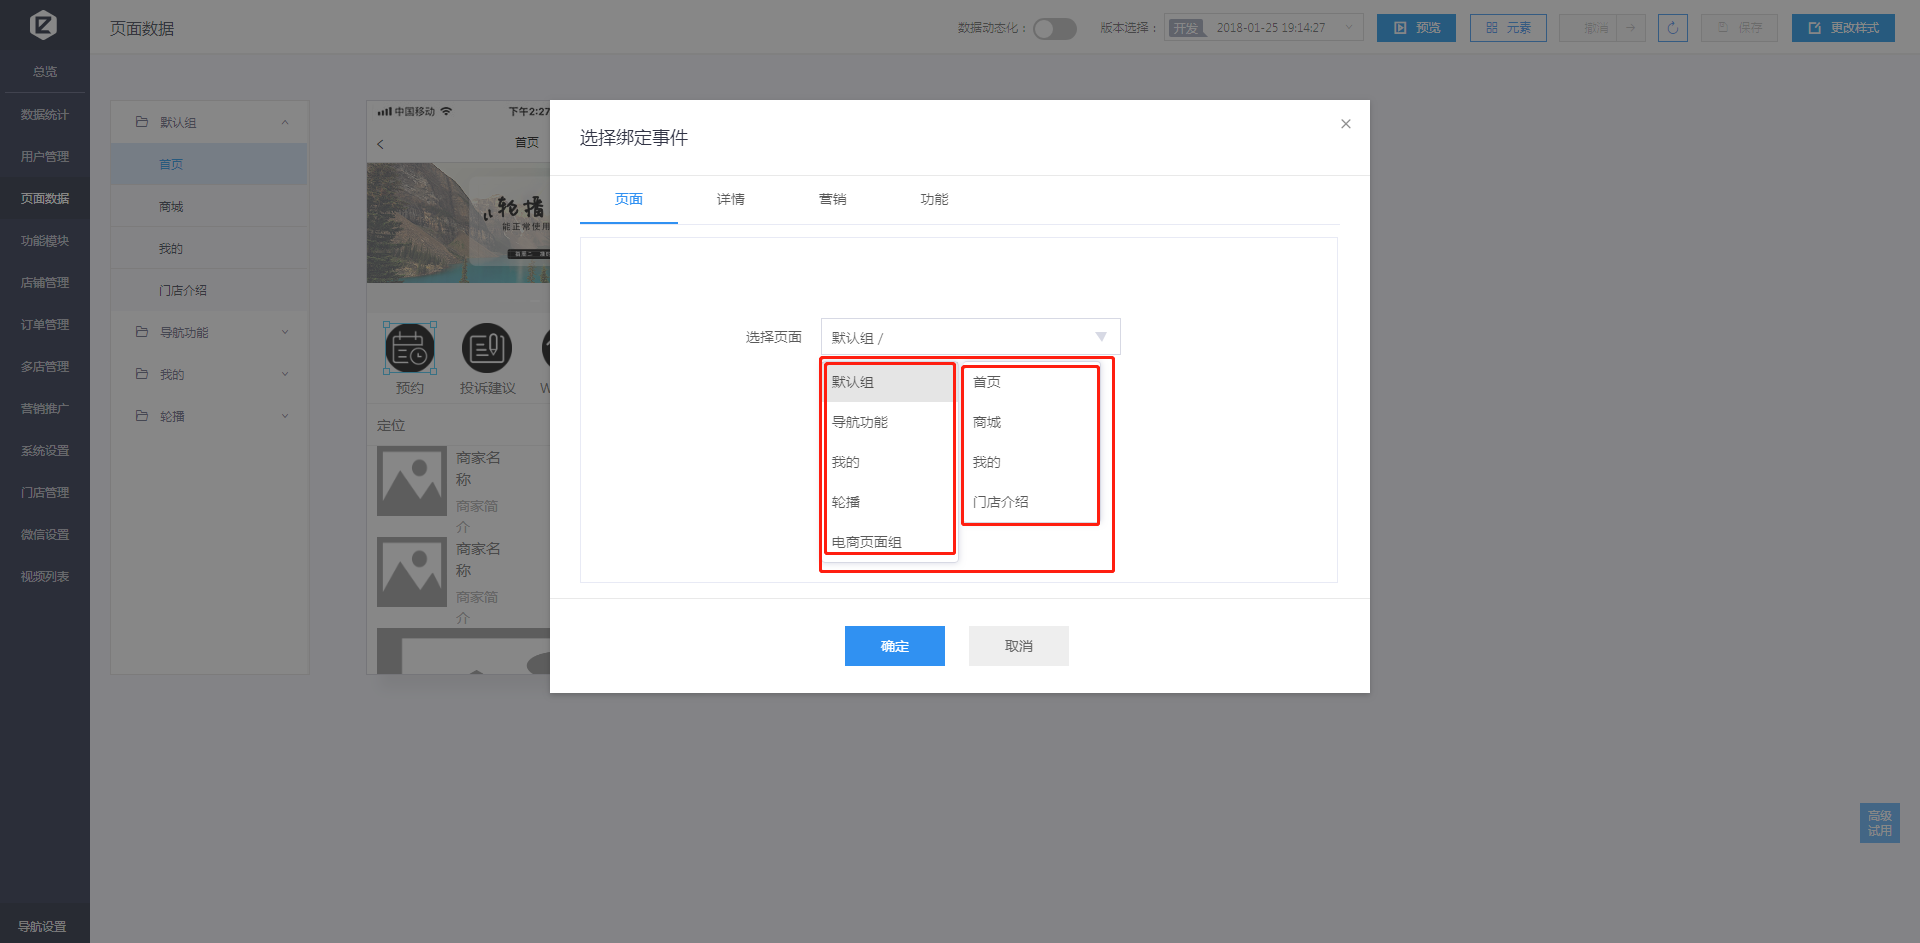Viewport: 1920px width, 943px height.
Task: Select 电商页面组 in the group list
Action: pos(867,542)
